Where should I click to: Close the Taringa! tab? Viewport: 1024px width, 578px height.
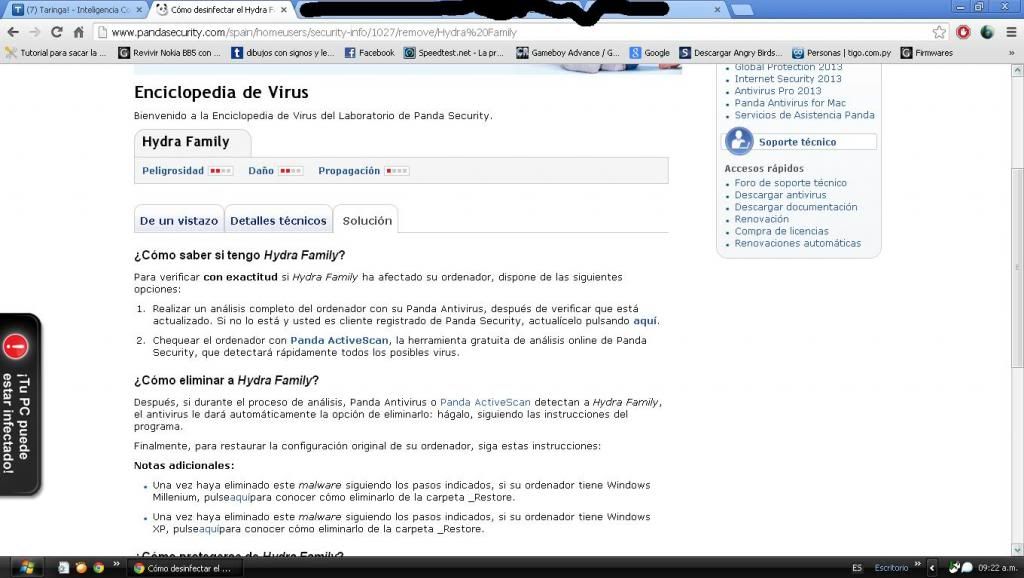139,10
